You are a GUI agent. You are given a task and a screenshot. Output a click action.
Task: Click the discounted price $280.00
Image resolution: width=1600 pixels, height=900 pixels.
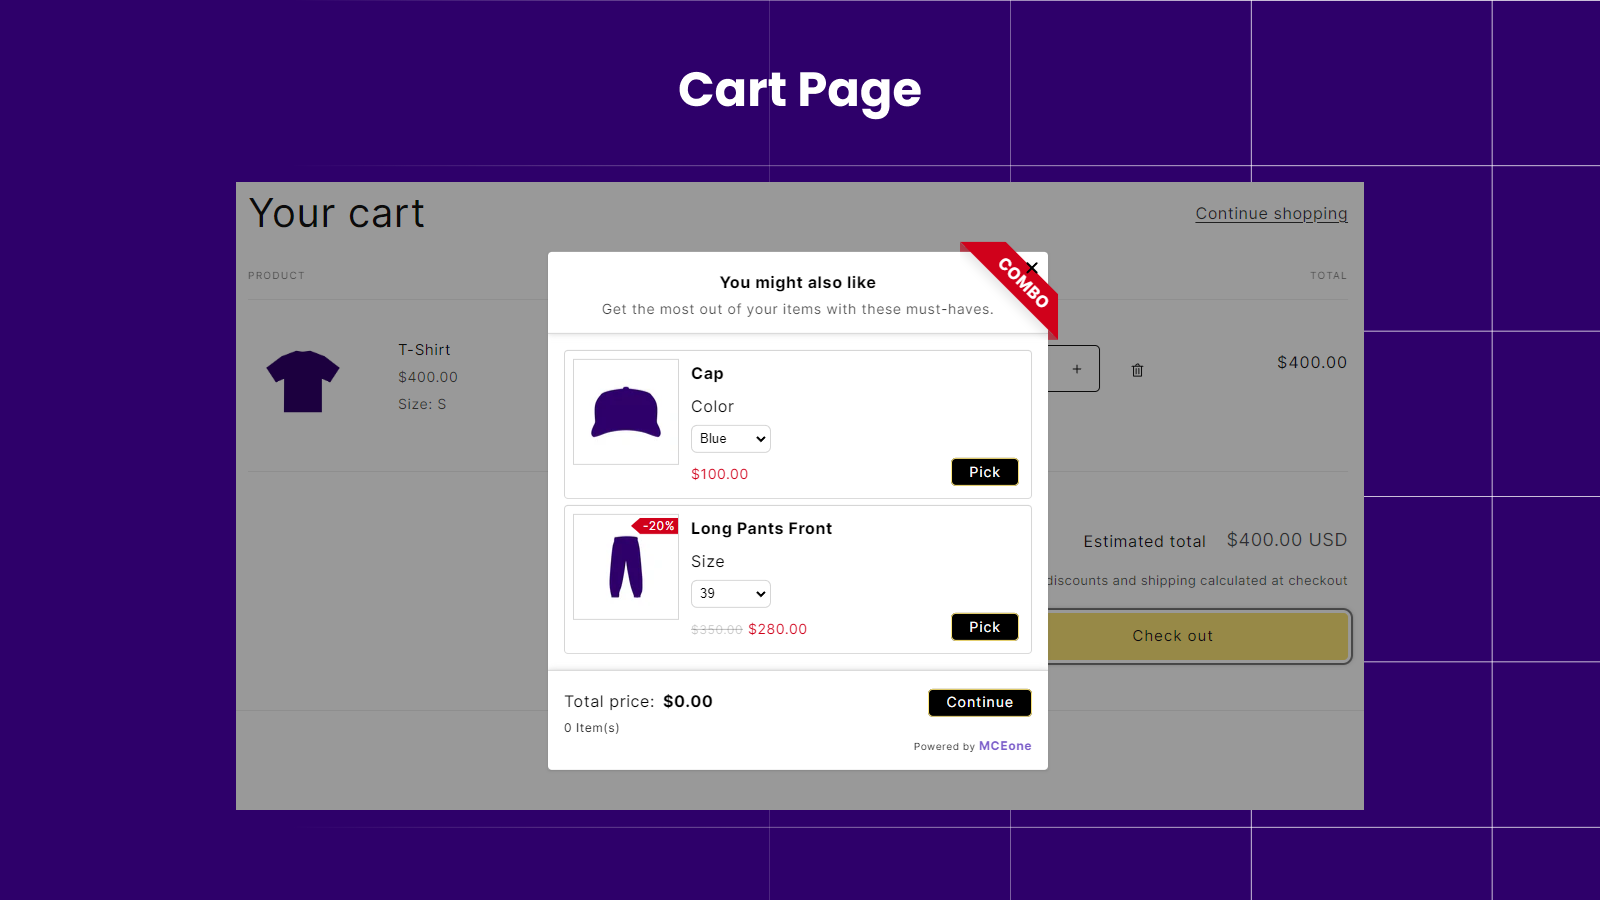[x=778, y=629]
